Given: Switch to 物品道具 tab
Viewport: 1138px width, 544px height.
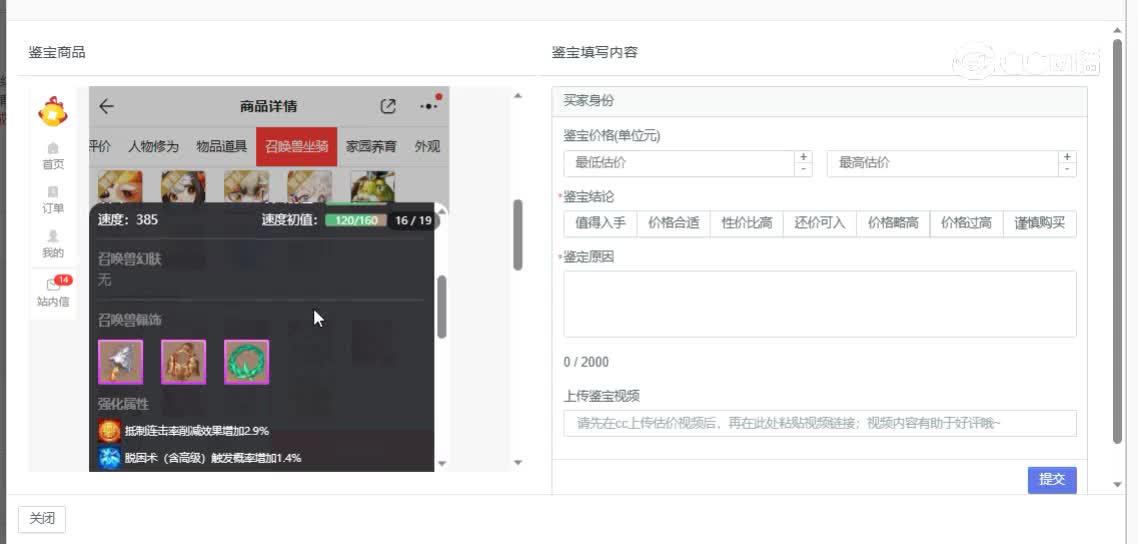Looking at the screenshot, I should [221, 147].
